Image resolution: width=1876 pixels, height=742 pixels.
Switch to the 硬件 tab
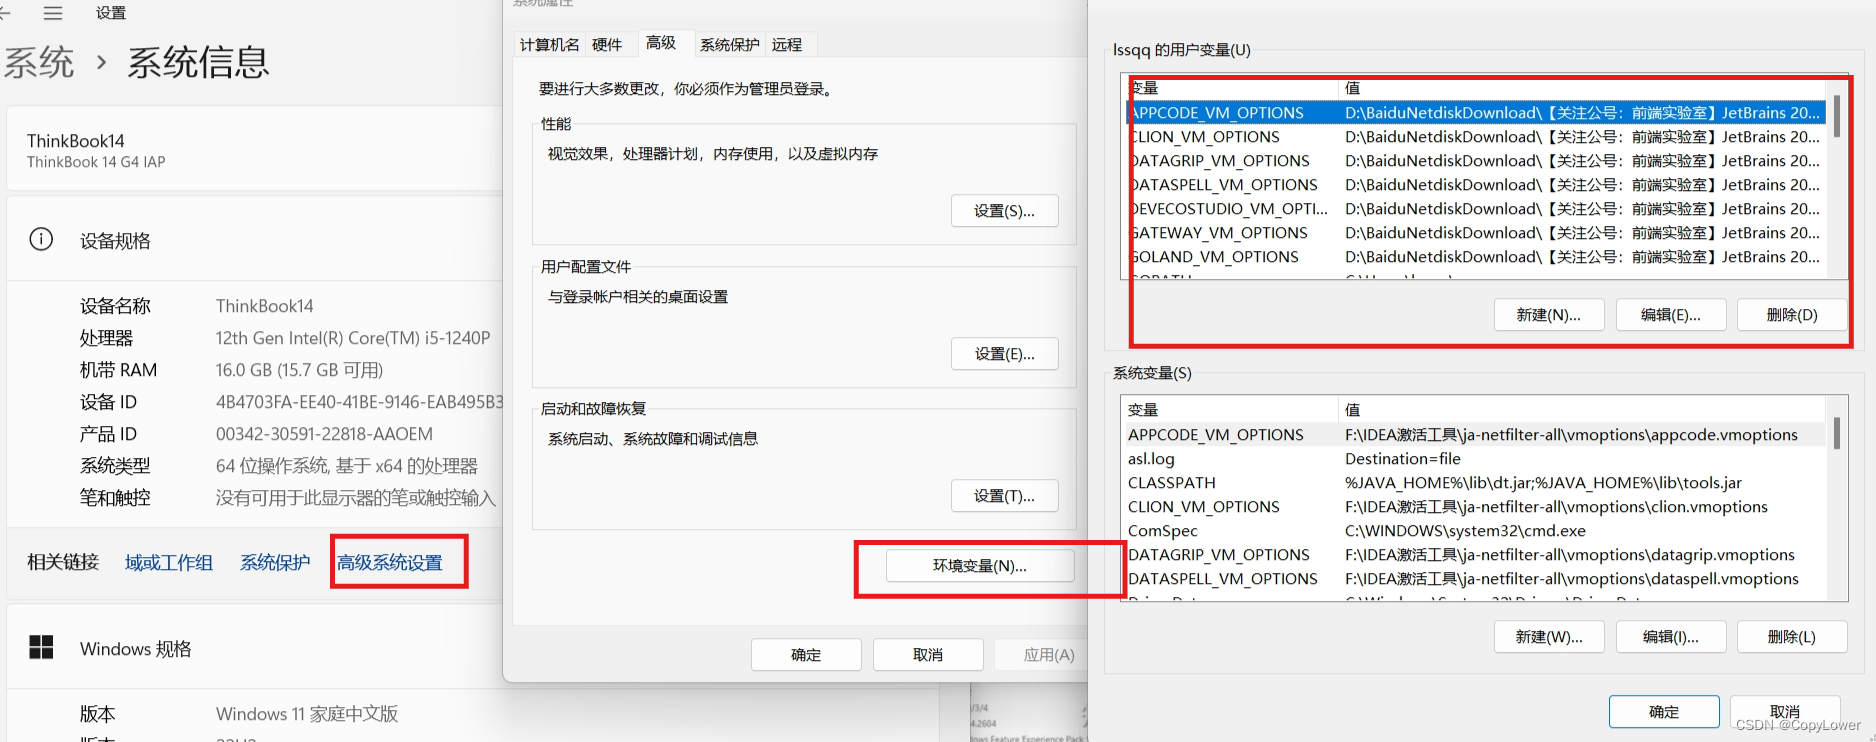(607, 45)
